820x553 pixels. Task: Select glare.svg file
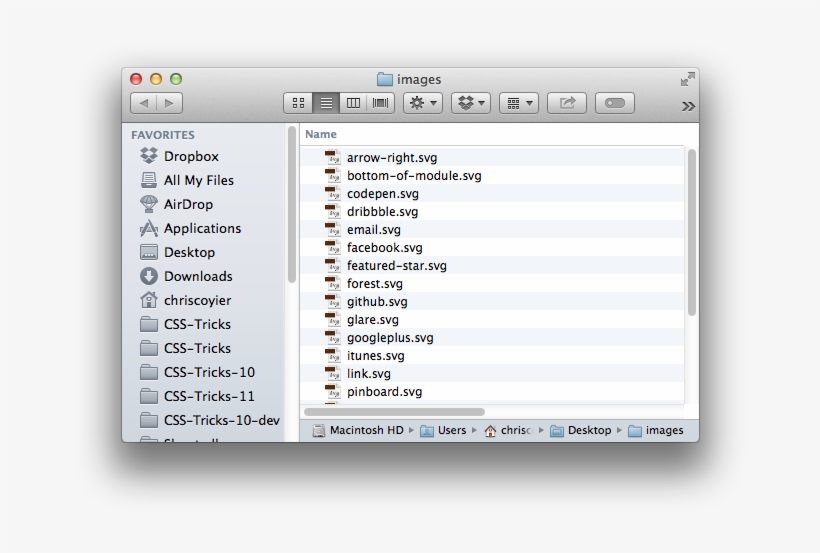click(x=492, y=320)
